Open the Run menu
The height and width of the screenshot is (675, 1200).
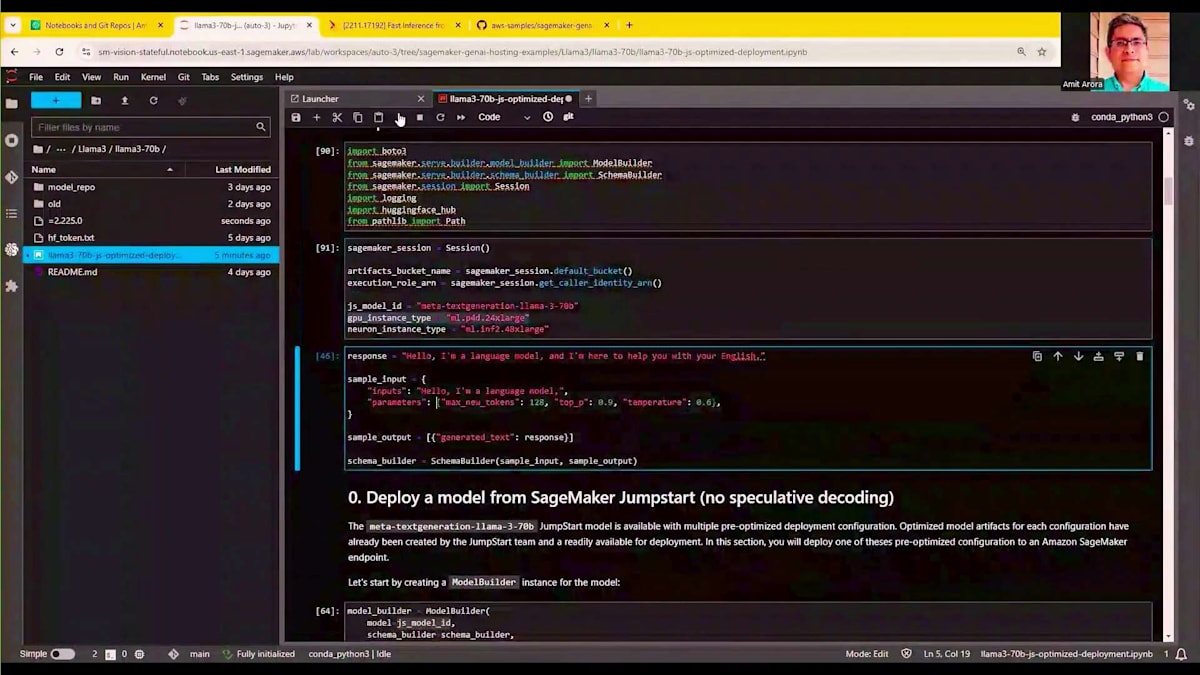(121, 77)
